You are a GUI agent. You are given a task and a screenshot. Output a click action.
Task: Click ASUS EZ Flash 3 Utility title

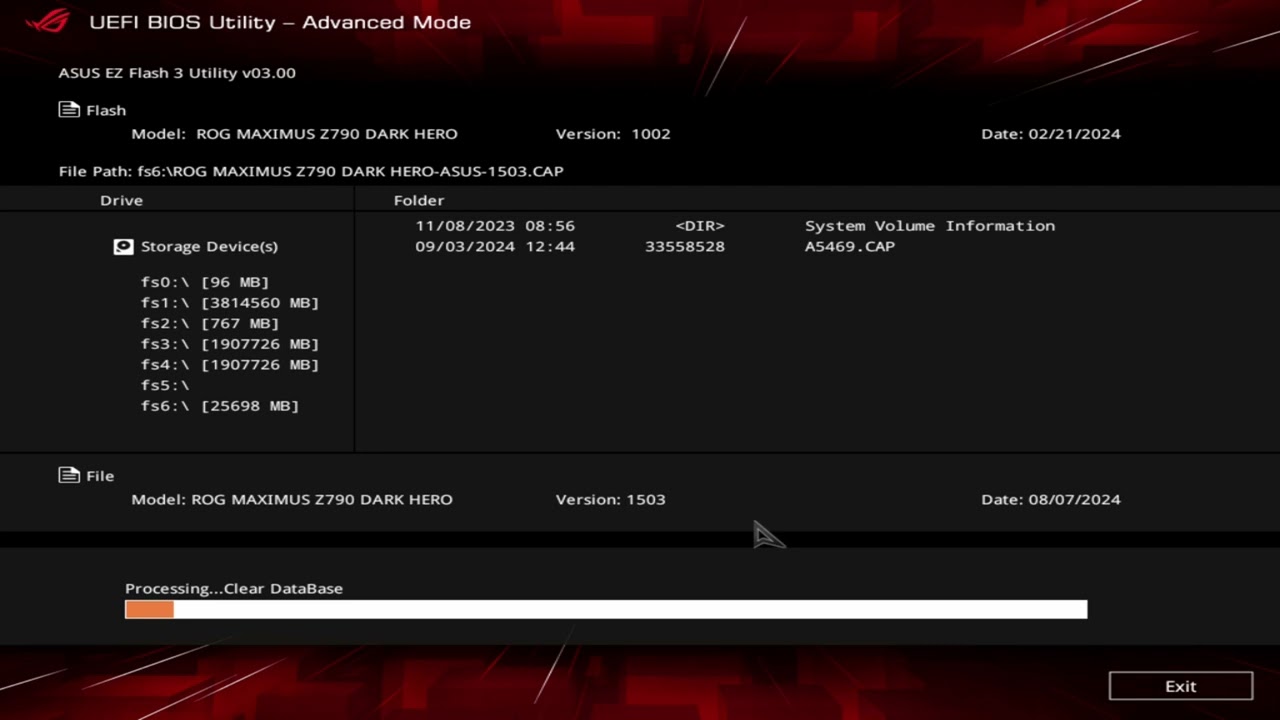coord(177,73)
